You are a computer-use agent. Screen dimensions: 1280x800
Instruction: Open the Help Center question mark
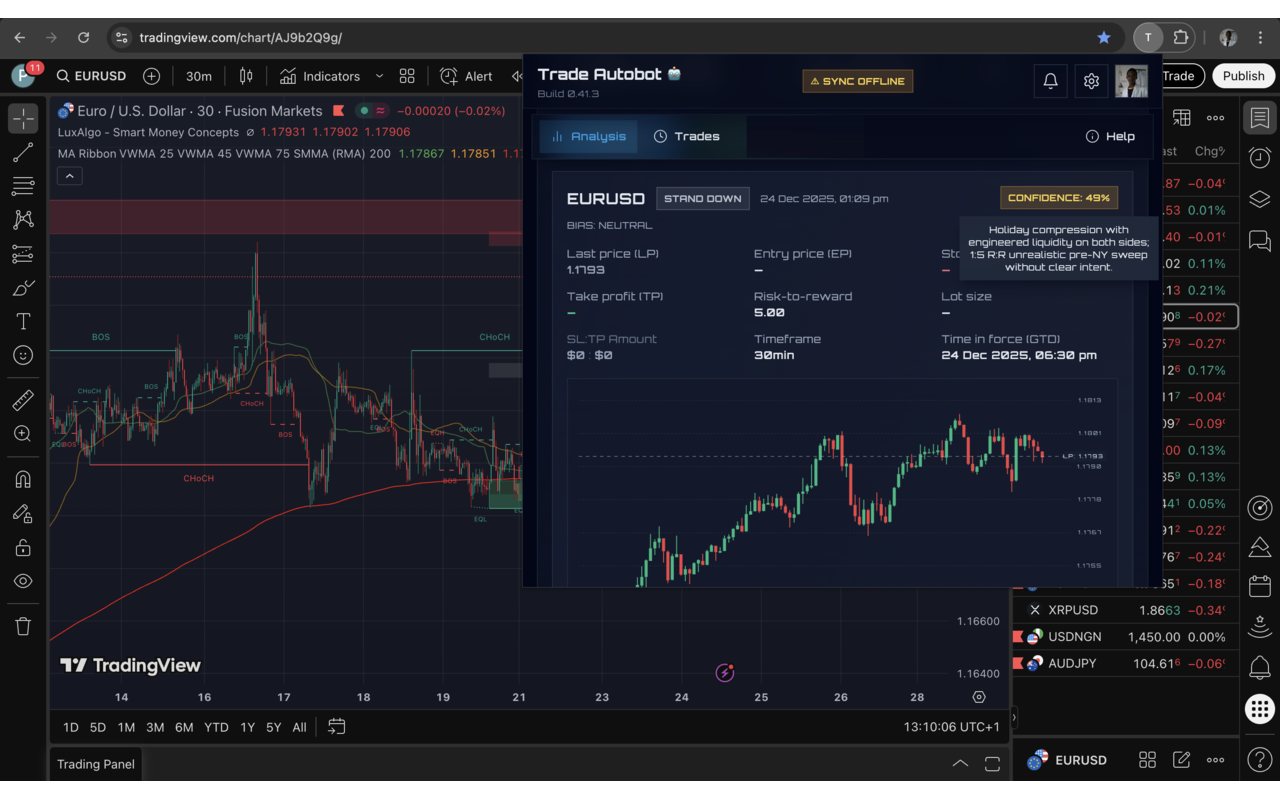(1260, 760)
